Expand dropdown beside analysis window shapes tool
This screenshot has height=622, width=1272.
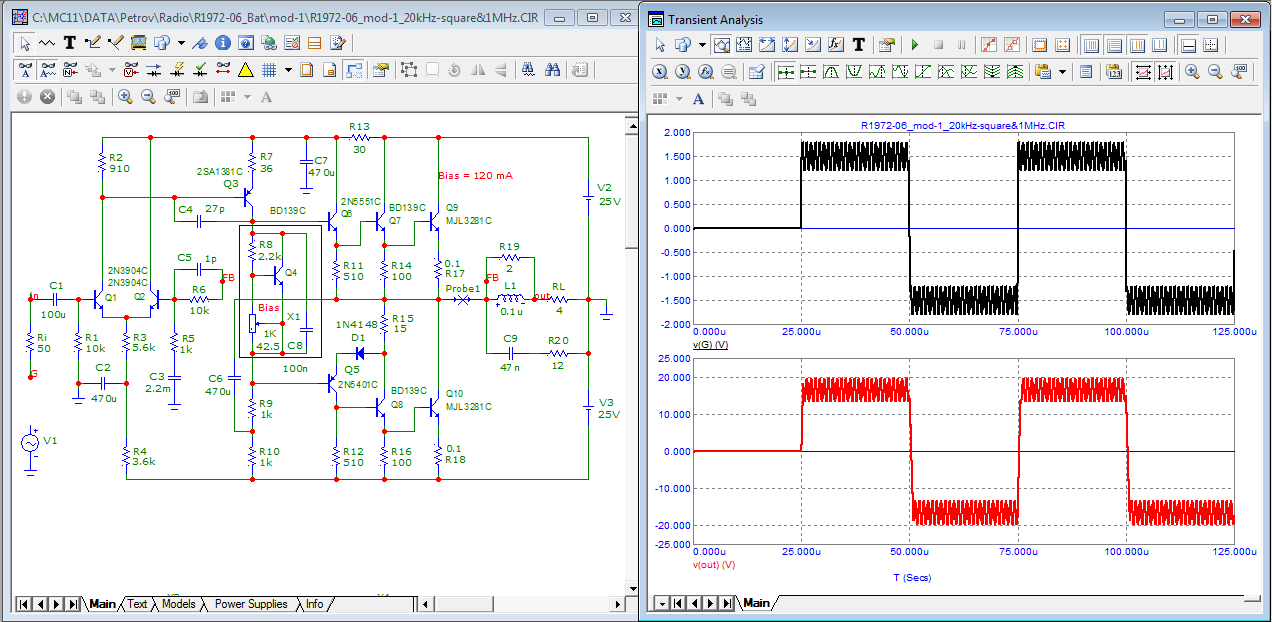pos(702,45)
